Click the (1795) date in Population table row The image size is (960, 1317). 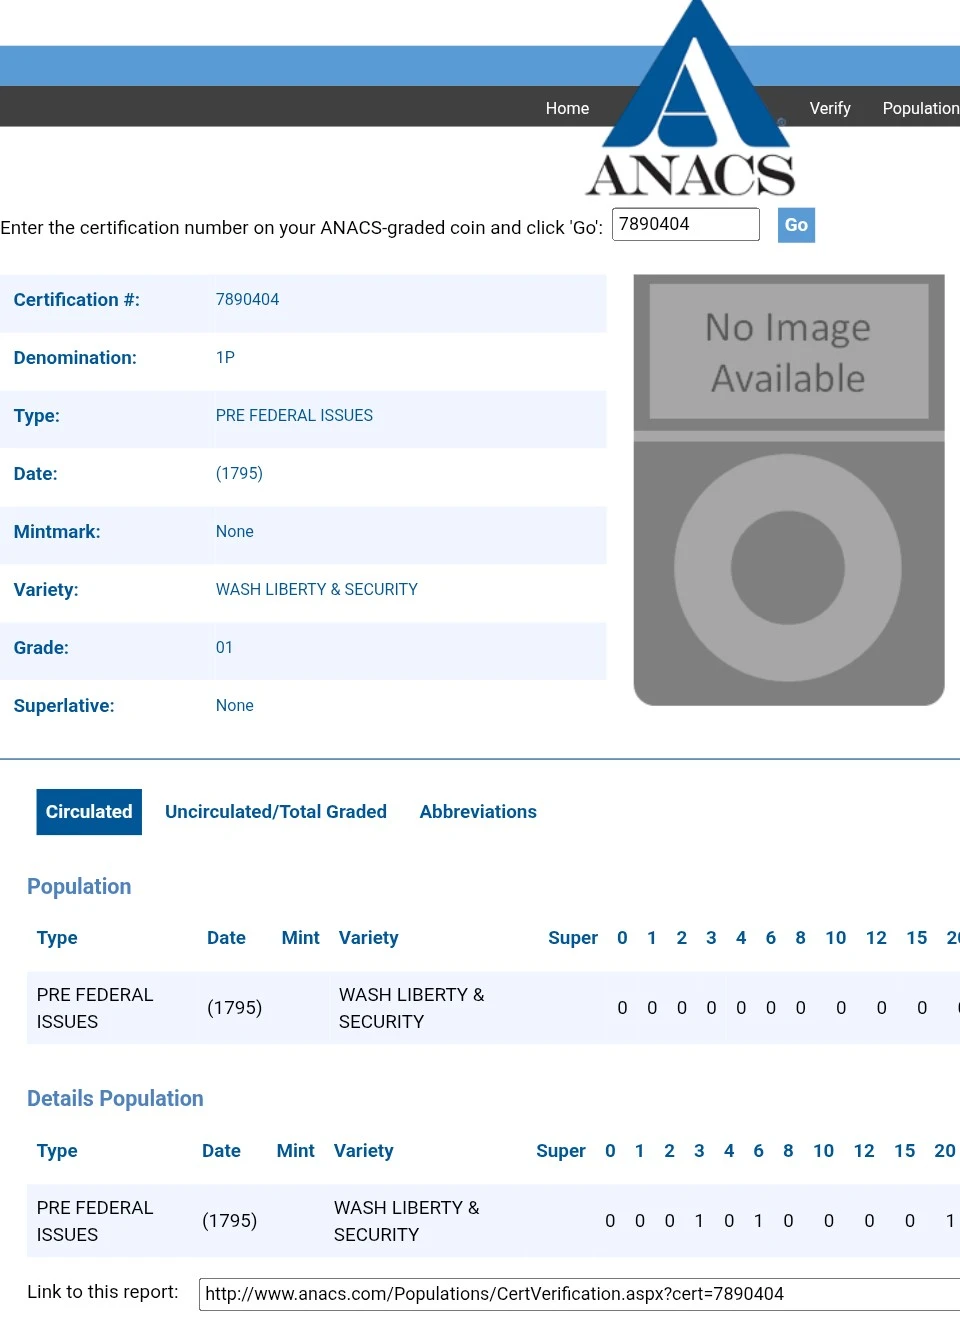pos(235,1008)
